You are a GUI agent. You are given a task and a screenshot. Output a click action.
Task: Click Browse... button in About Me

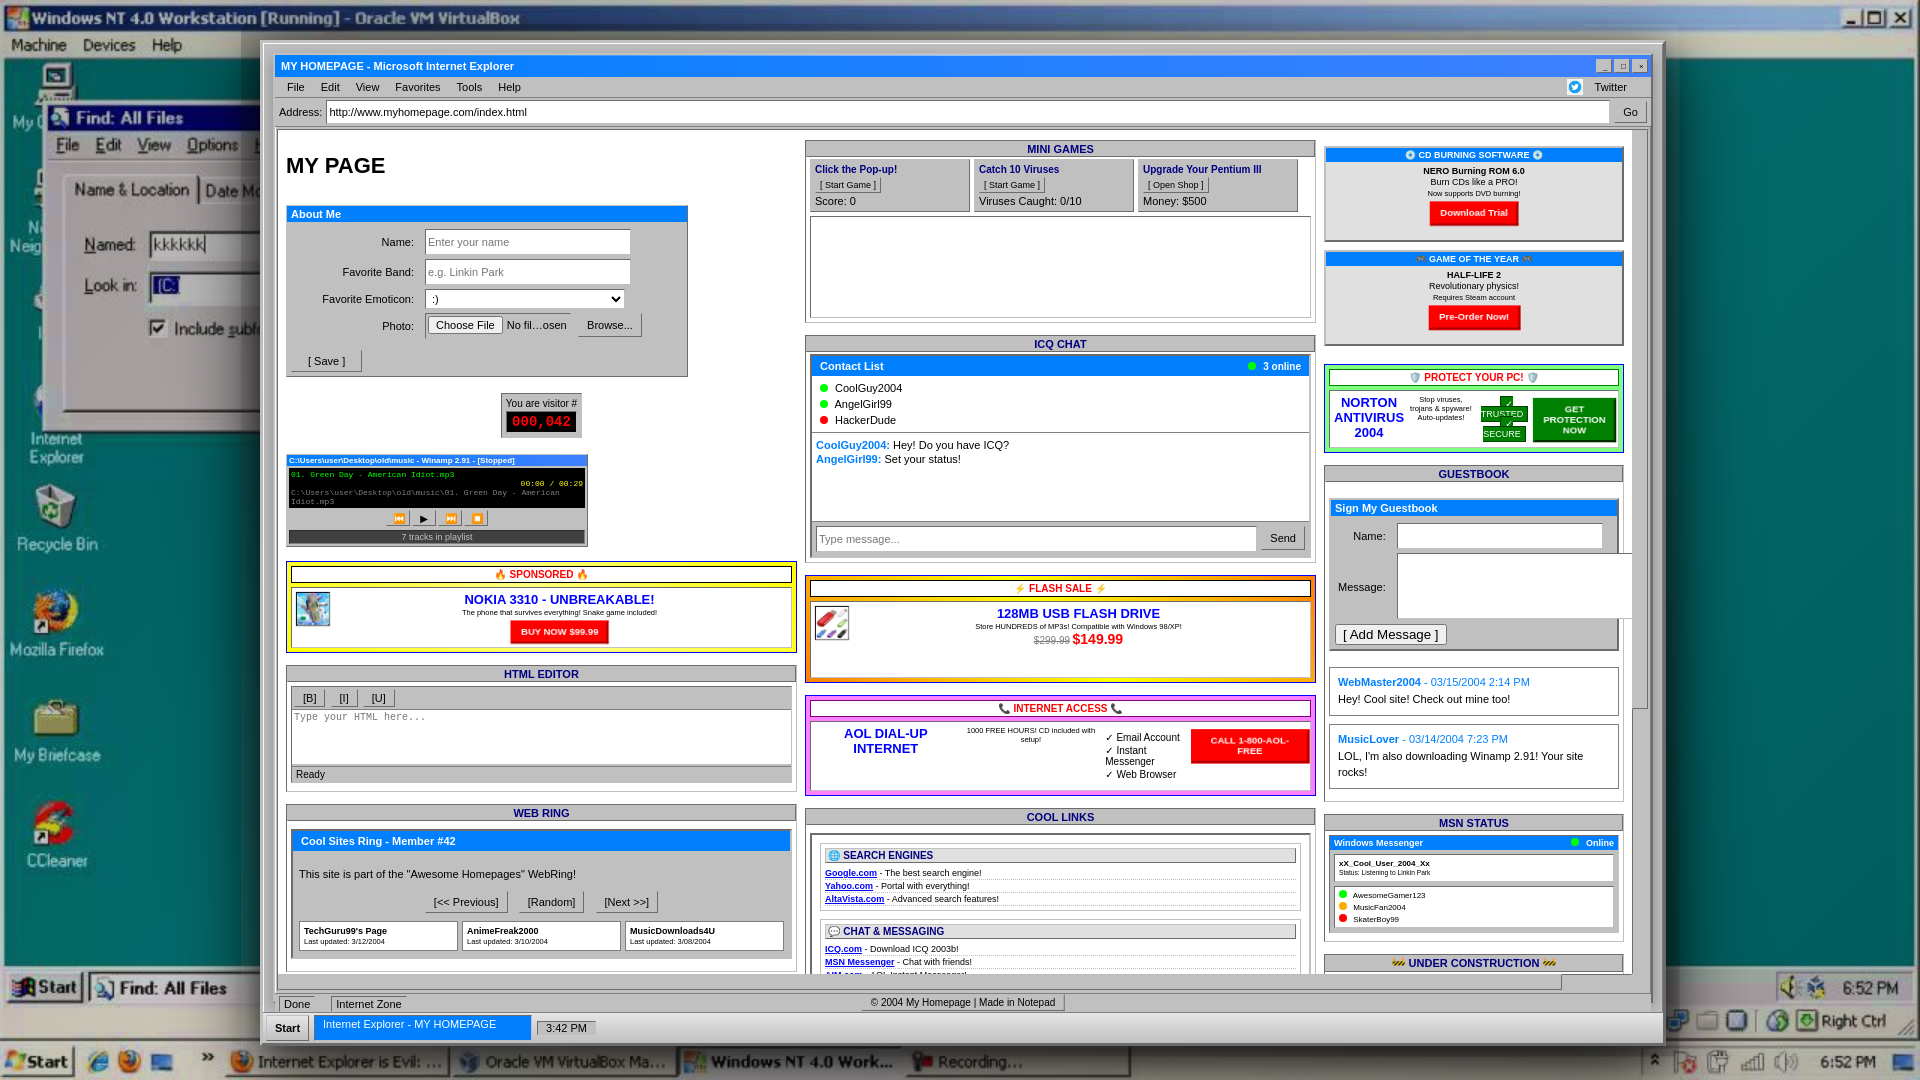coord(610,325)
